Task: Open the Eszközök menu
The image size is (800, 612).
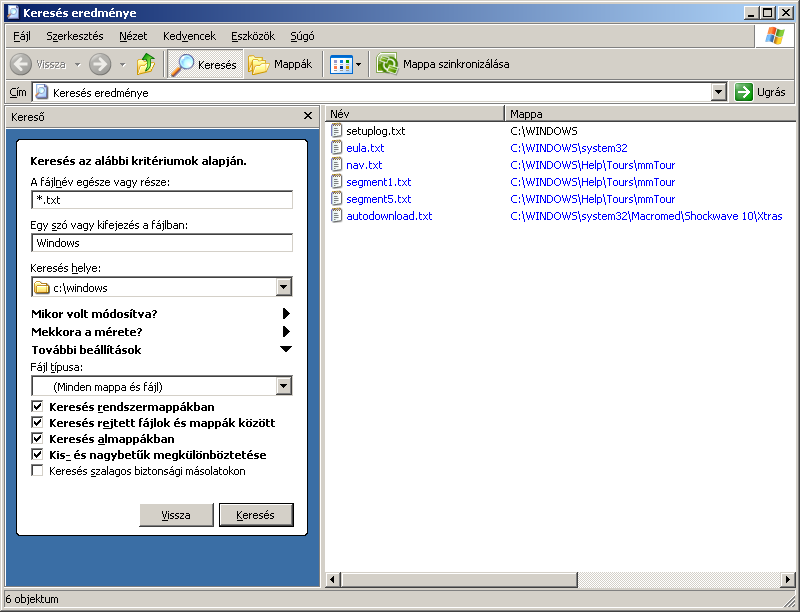Action: [253, 36]
